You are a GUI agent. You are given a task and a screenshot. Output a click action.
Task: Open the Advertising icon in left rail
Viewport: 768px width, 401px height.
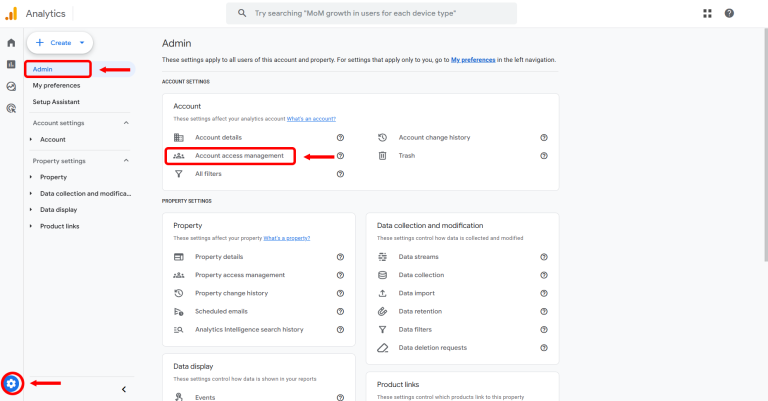(11, 108)
